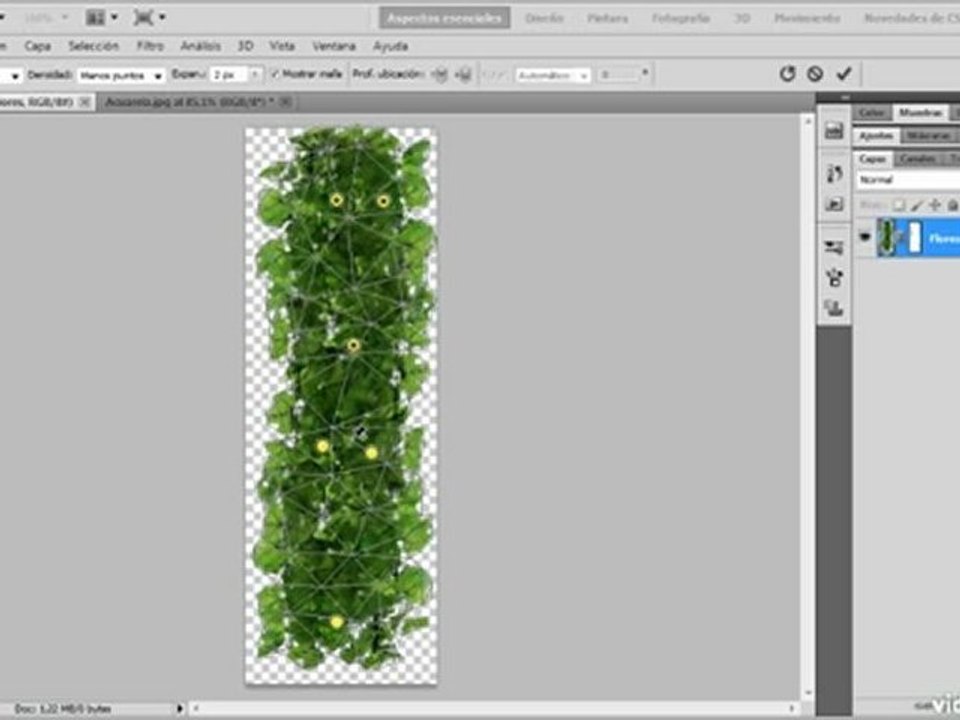This screenshot has width=960, height=720.
Task: Click the remove all pins reset icon
Action: 787,74
